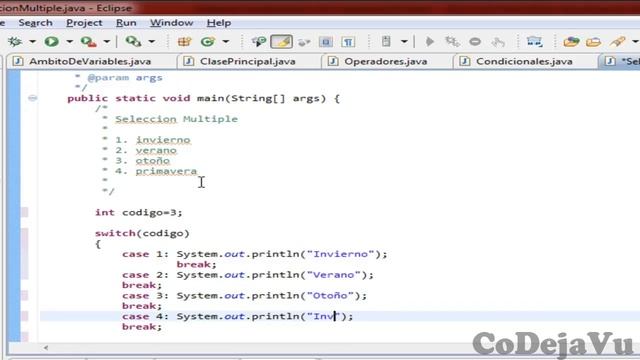Open the Help menu
This screenshot has width=640, height=360.
219,23
